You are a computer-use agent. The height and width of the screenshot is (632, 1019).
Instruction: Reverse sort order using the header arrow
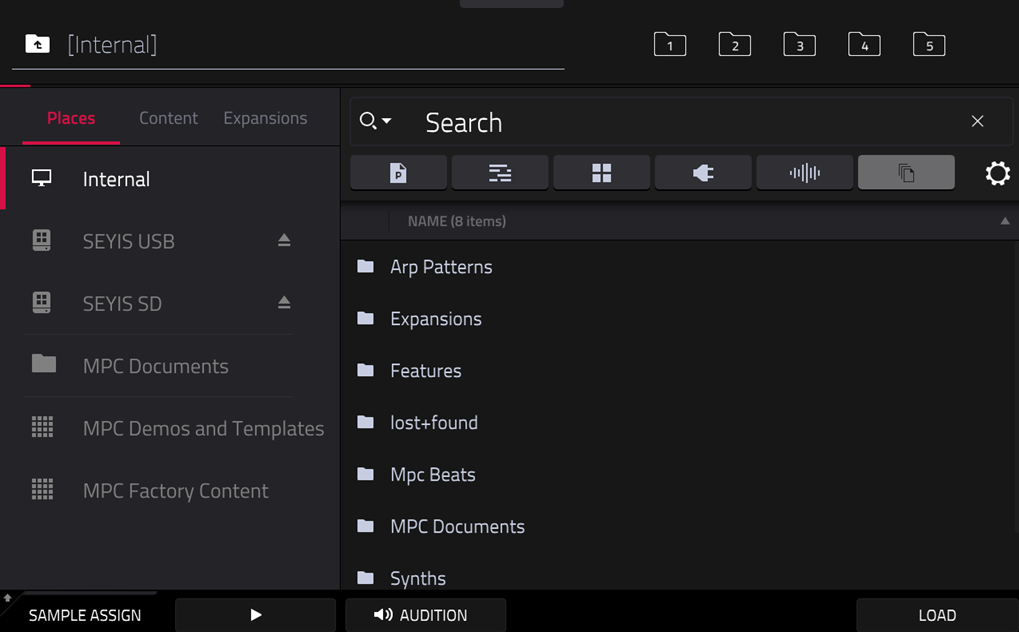(x=1005, y=221)
